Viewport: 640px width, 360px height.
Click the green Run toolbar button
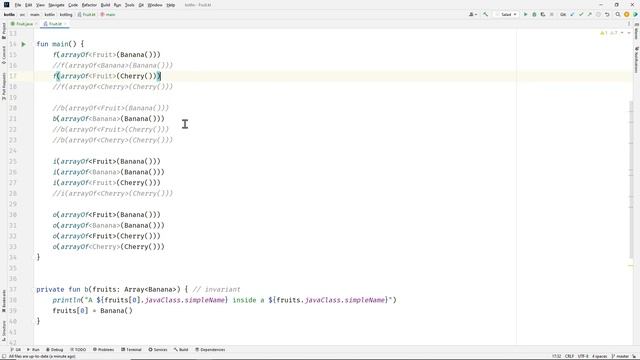coord(526,15)
